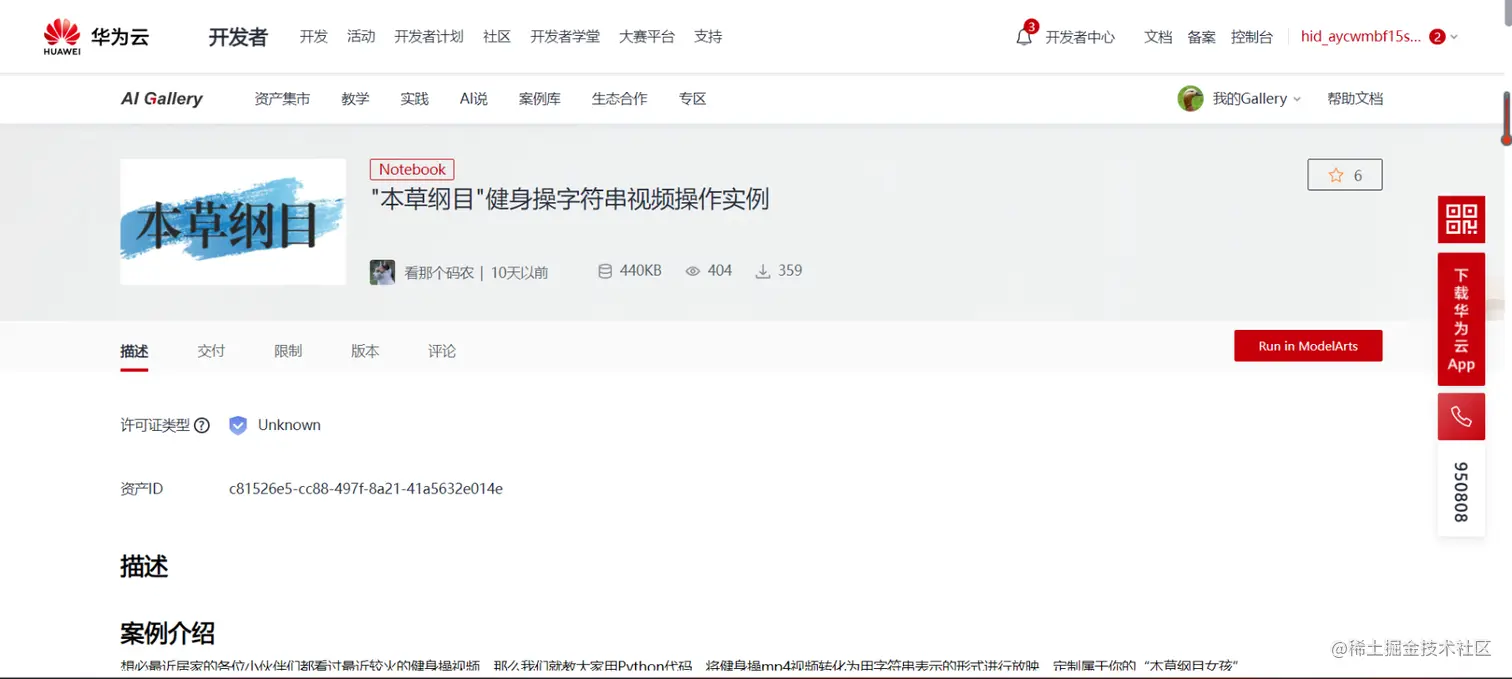Screen dimensions: 1512x679
Task: Click the phone contact icon
Action: pyautogui.click(x=1461, y=417)
